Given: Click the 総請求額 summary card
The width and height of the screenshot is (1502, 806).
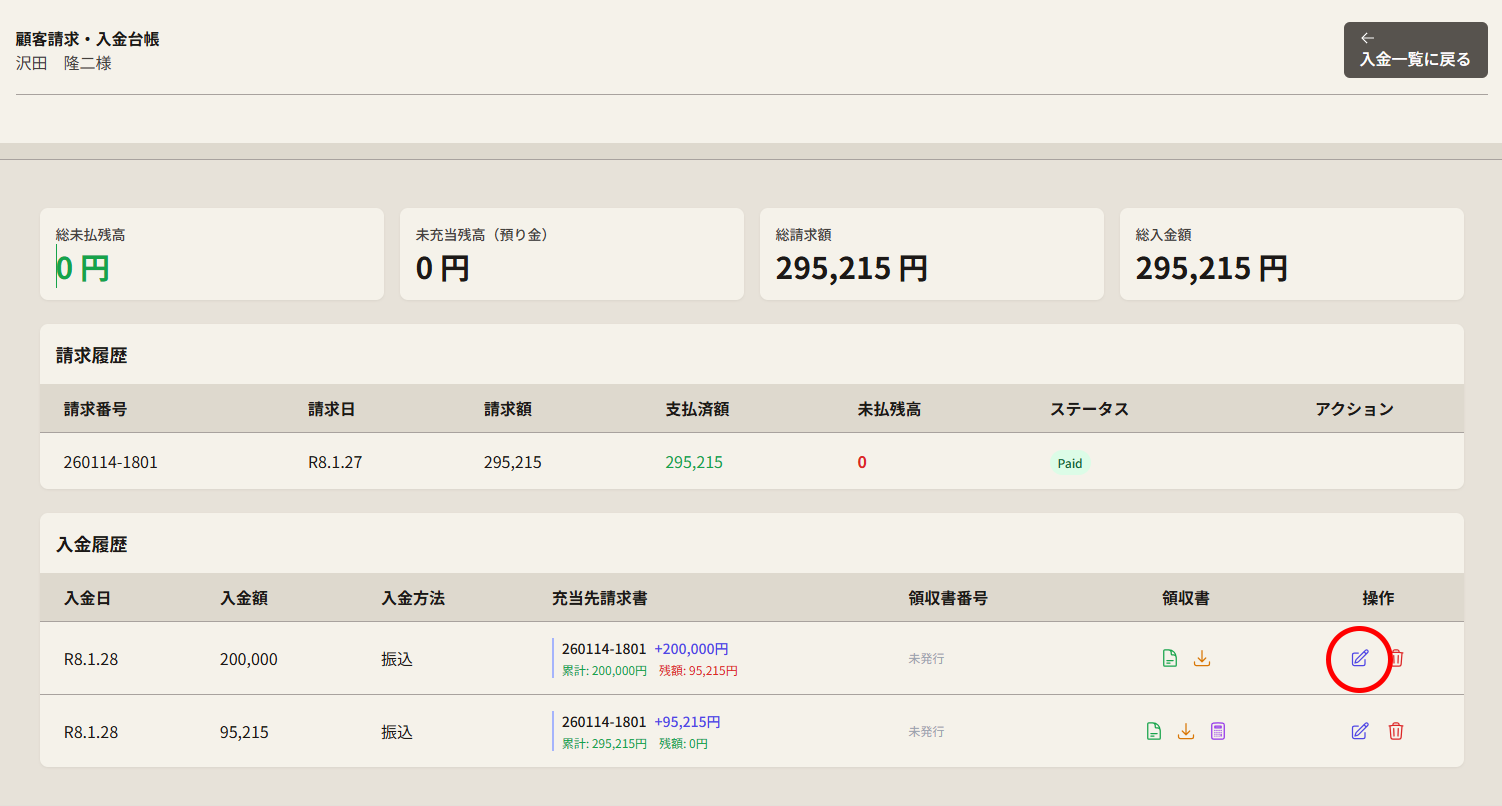Looking at the screenshot, I should (932, 254).
